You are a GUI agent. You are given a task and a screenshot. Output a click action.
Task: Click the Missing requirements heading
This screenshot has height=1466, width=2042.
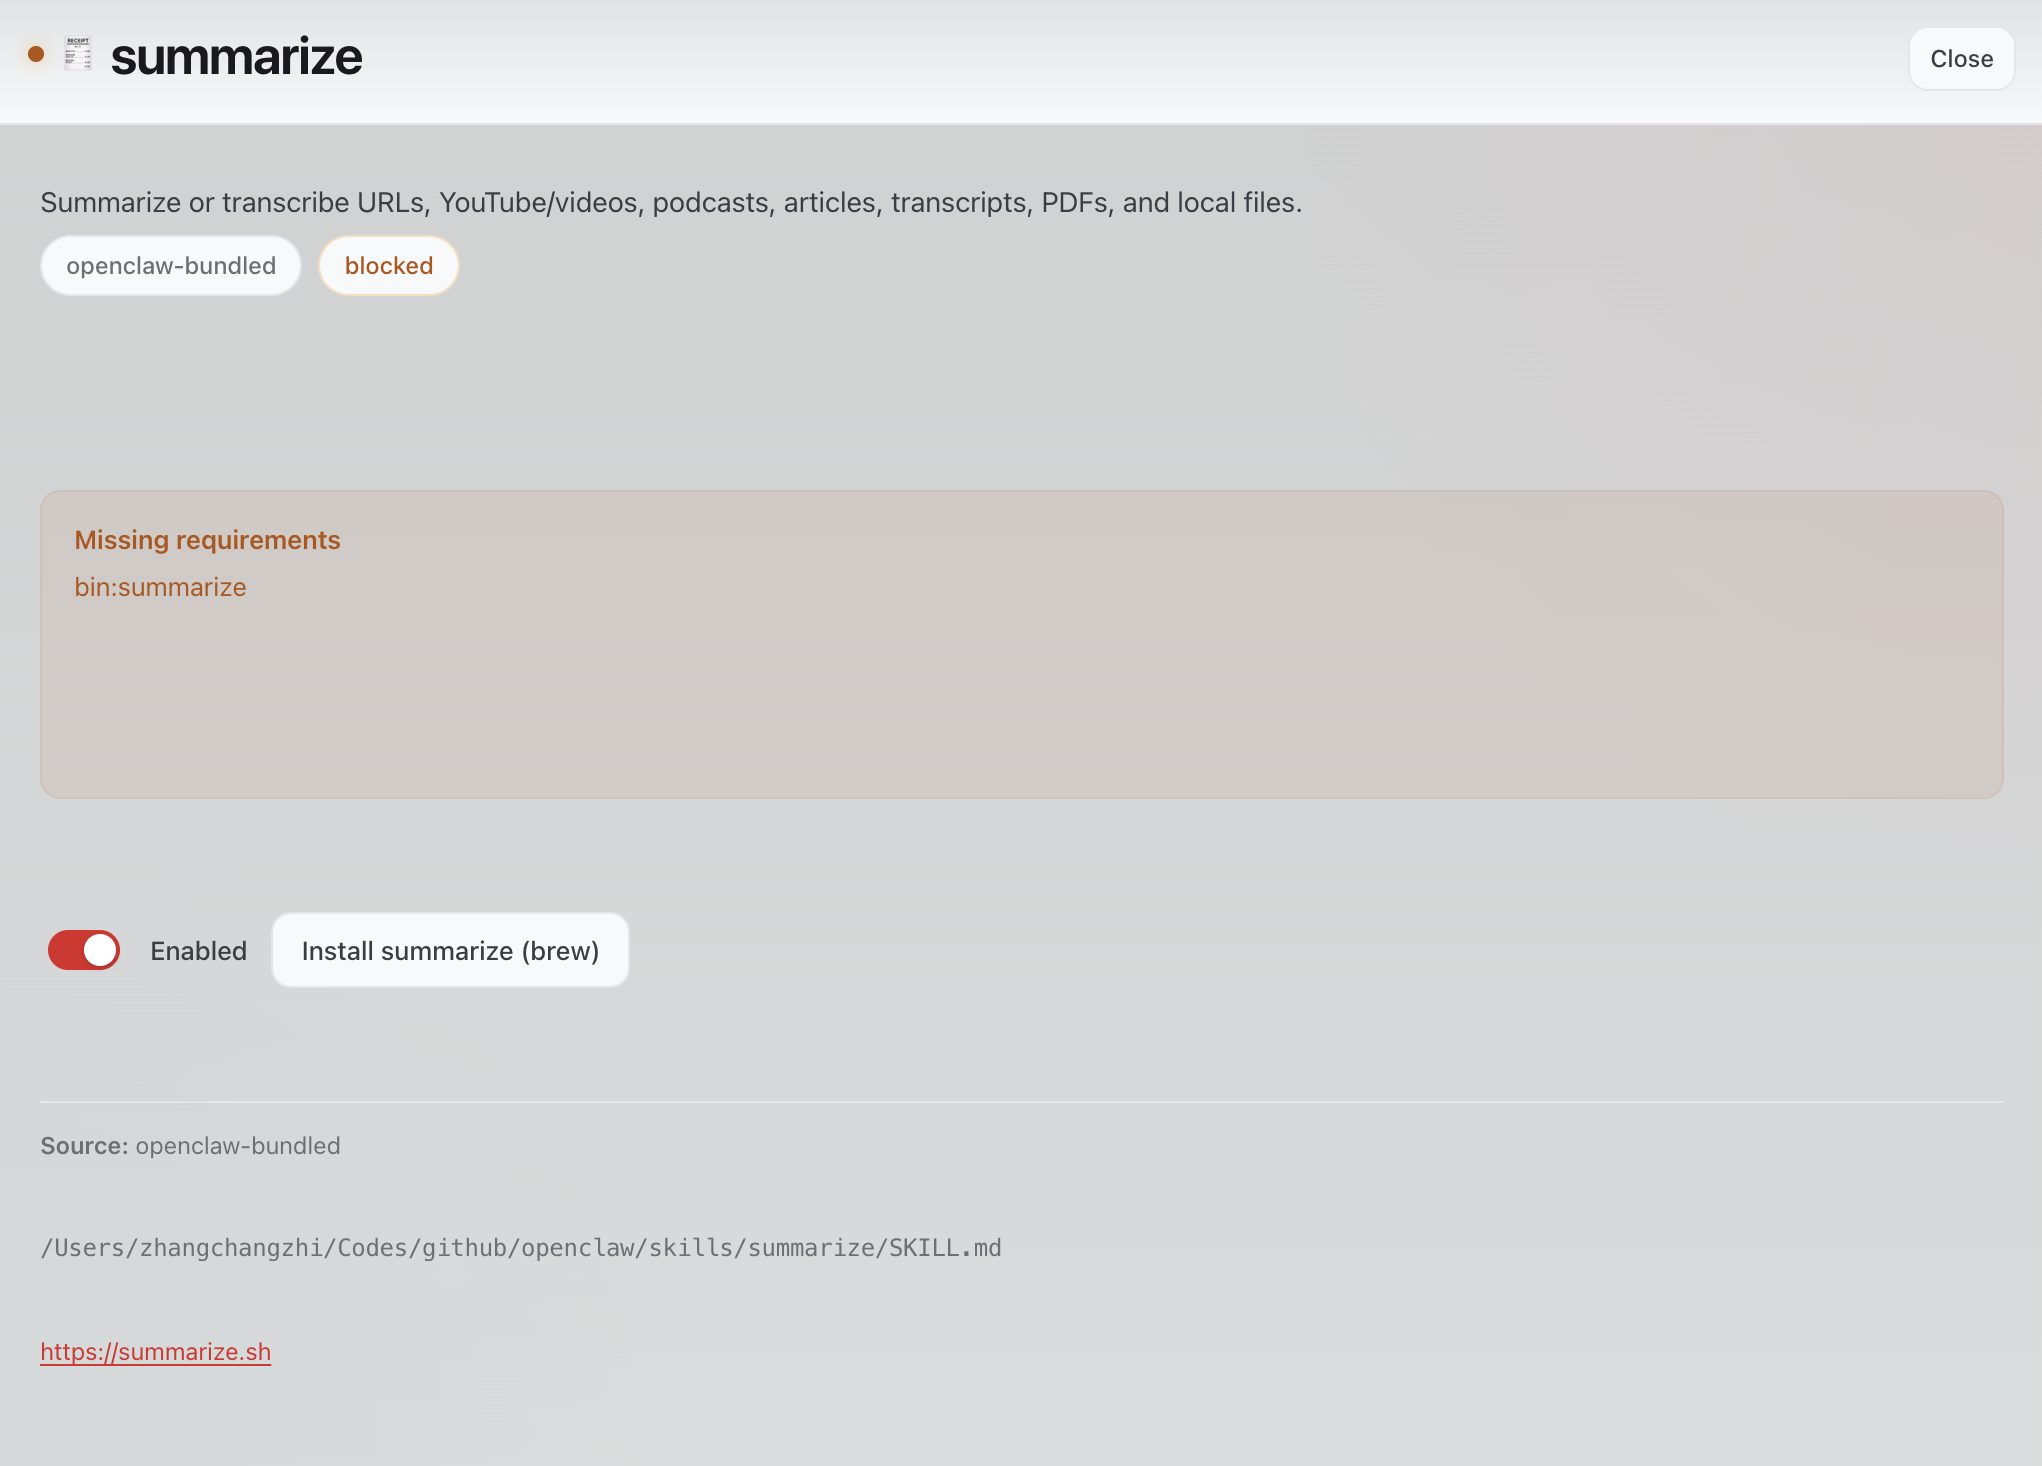[x=208, y=540]
